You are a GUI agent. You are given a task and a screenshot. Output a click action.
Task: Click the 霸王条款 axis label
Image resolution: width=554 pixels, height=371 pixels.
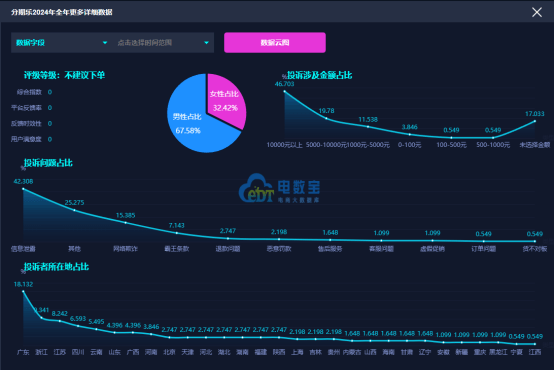pos(177,249)
